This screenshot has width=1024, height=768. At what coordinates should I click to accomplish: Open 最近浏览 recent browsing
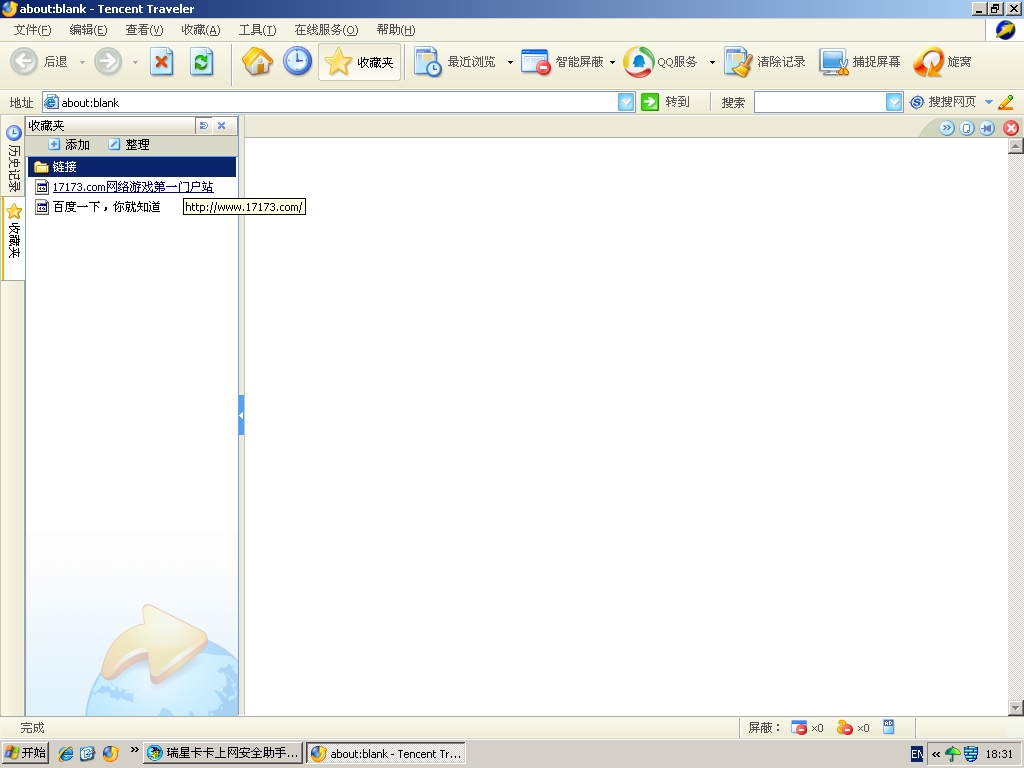(x=455, y=62)
